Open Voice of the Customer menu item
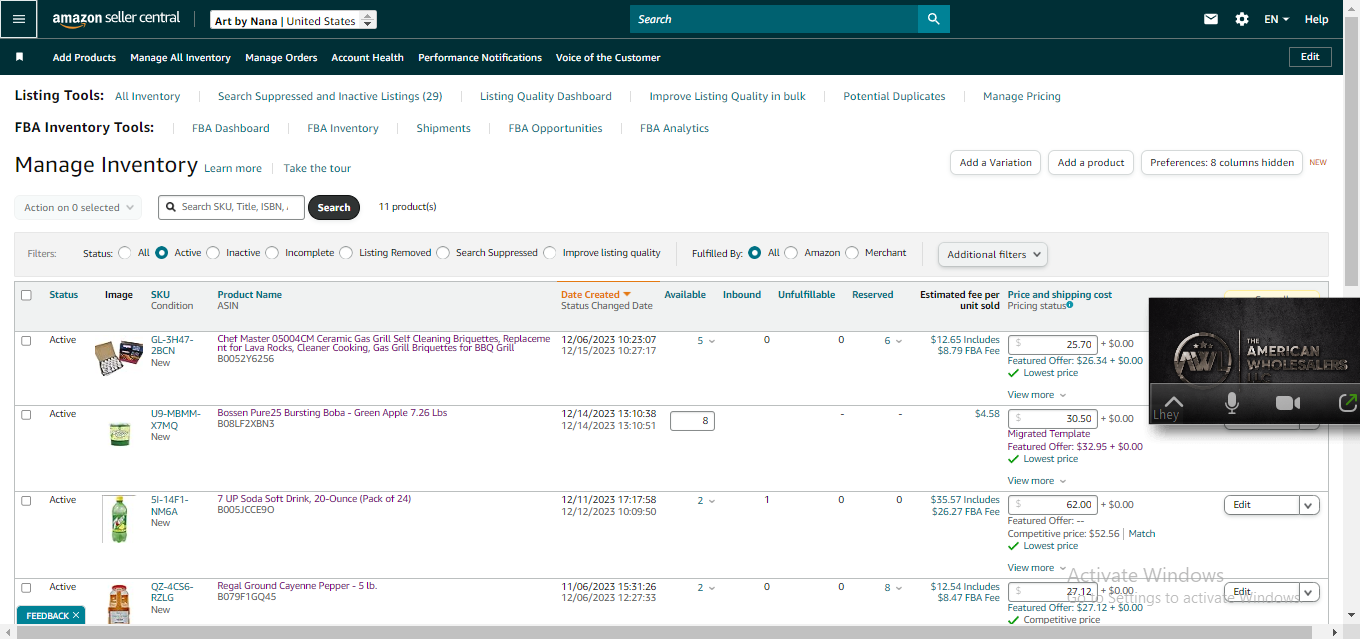This screenshot has height=639, width=1360. click(608, 58)
